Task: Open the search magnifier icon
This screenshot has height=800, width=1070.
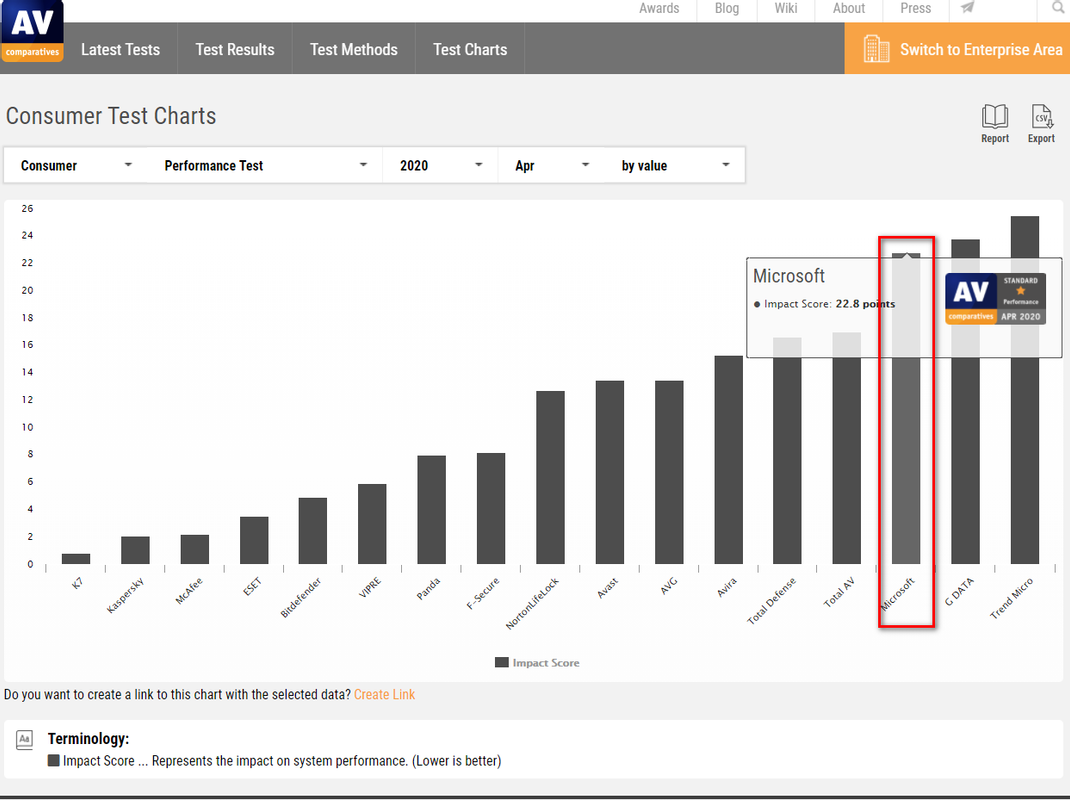Action: 1058,8
